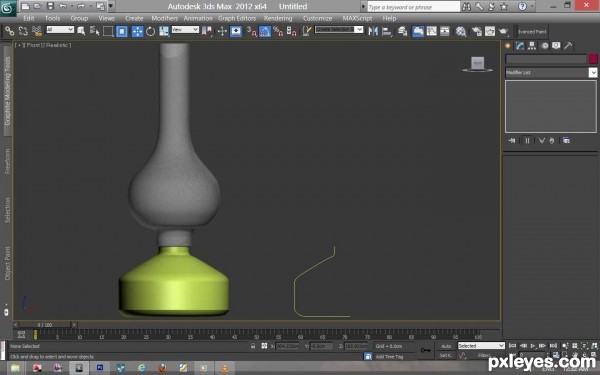
Task: Click the Save File floppy icon
Action: [50, 6]
